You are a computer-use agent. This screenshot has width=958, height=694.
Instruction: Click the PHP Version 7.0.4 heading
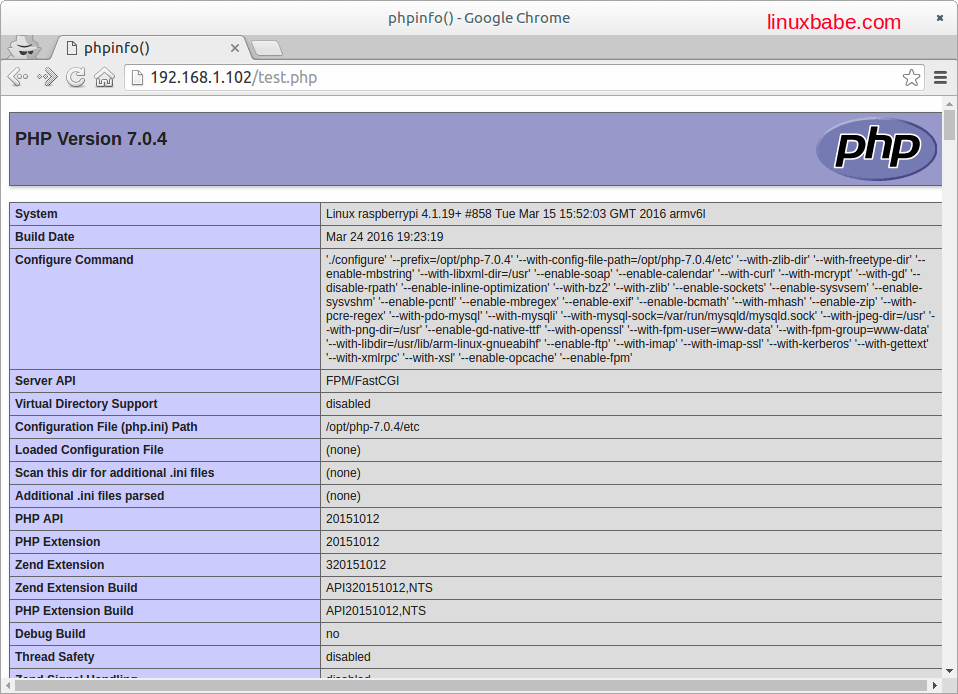(x=91, y=139)
